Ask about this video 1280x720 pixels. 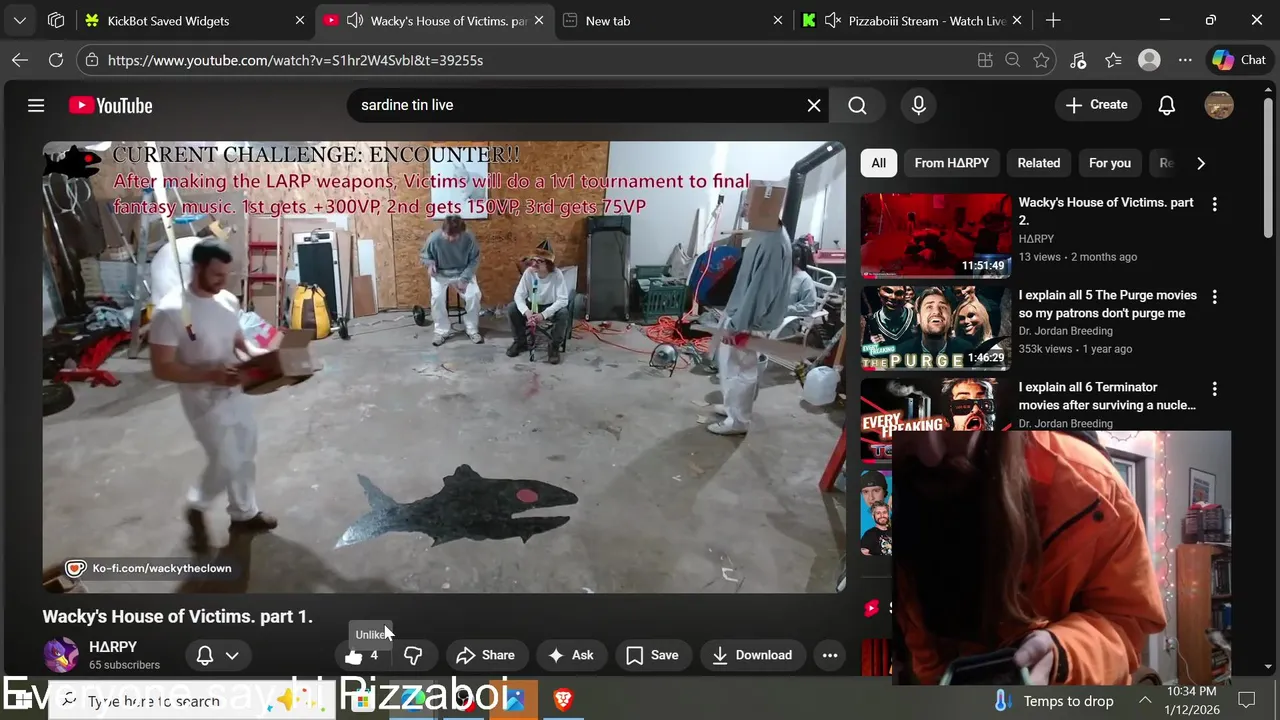pos(571,656)
